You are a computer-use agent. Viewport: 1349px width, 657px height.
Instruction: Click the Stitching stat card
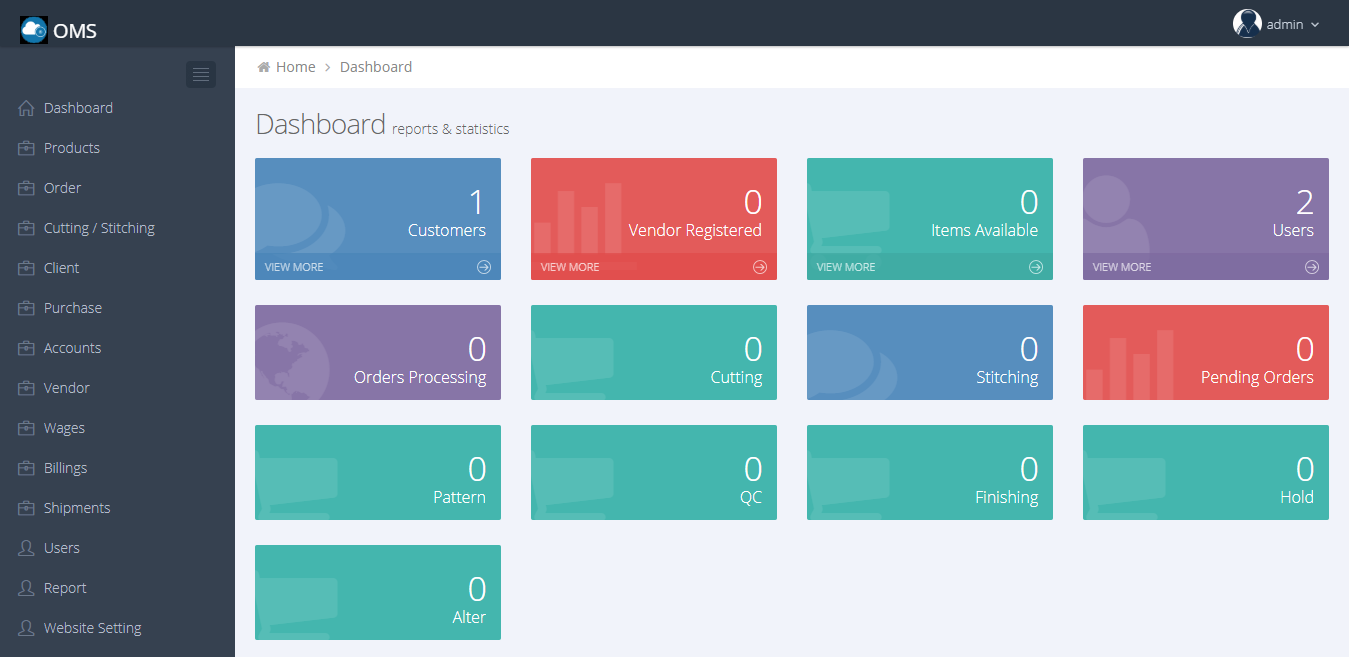click(930, 352)
